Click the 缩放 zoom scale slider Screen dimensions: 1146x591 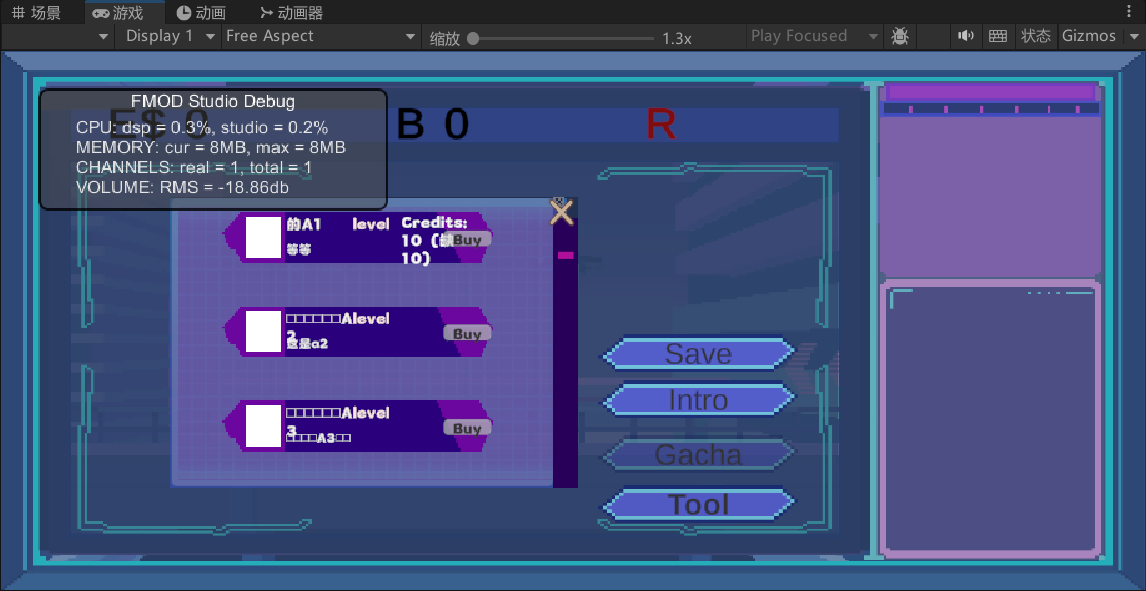click(560, 38)
